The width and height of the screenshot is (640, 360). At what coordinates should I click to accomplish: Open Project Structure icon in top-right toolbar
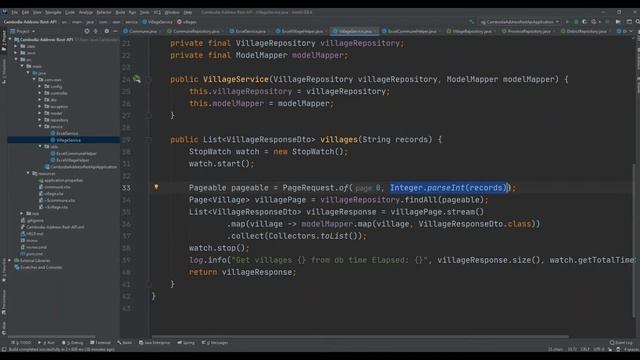[x=629, y=22]
